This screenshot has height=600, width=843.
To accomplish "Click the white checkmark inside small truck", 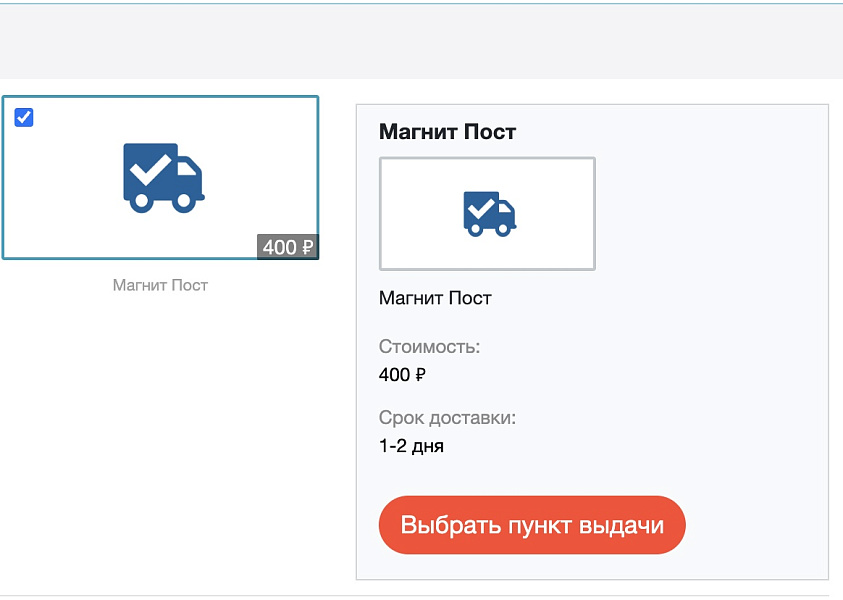I will pyautogui.click(x=481, y=208).
